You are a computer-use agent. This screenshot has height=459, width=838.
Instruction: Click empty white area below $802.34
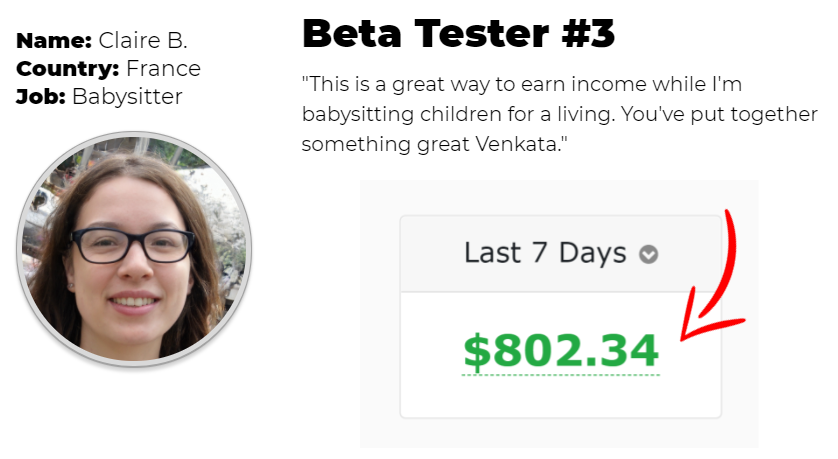click(x=561, y=396)
